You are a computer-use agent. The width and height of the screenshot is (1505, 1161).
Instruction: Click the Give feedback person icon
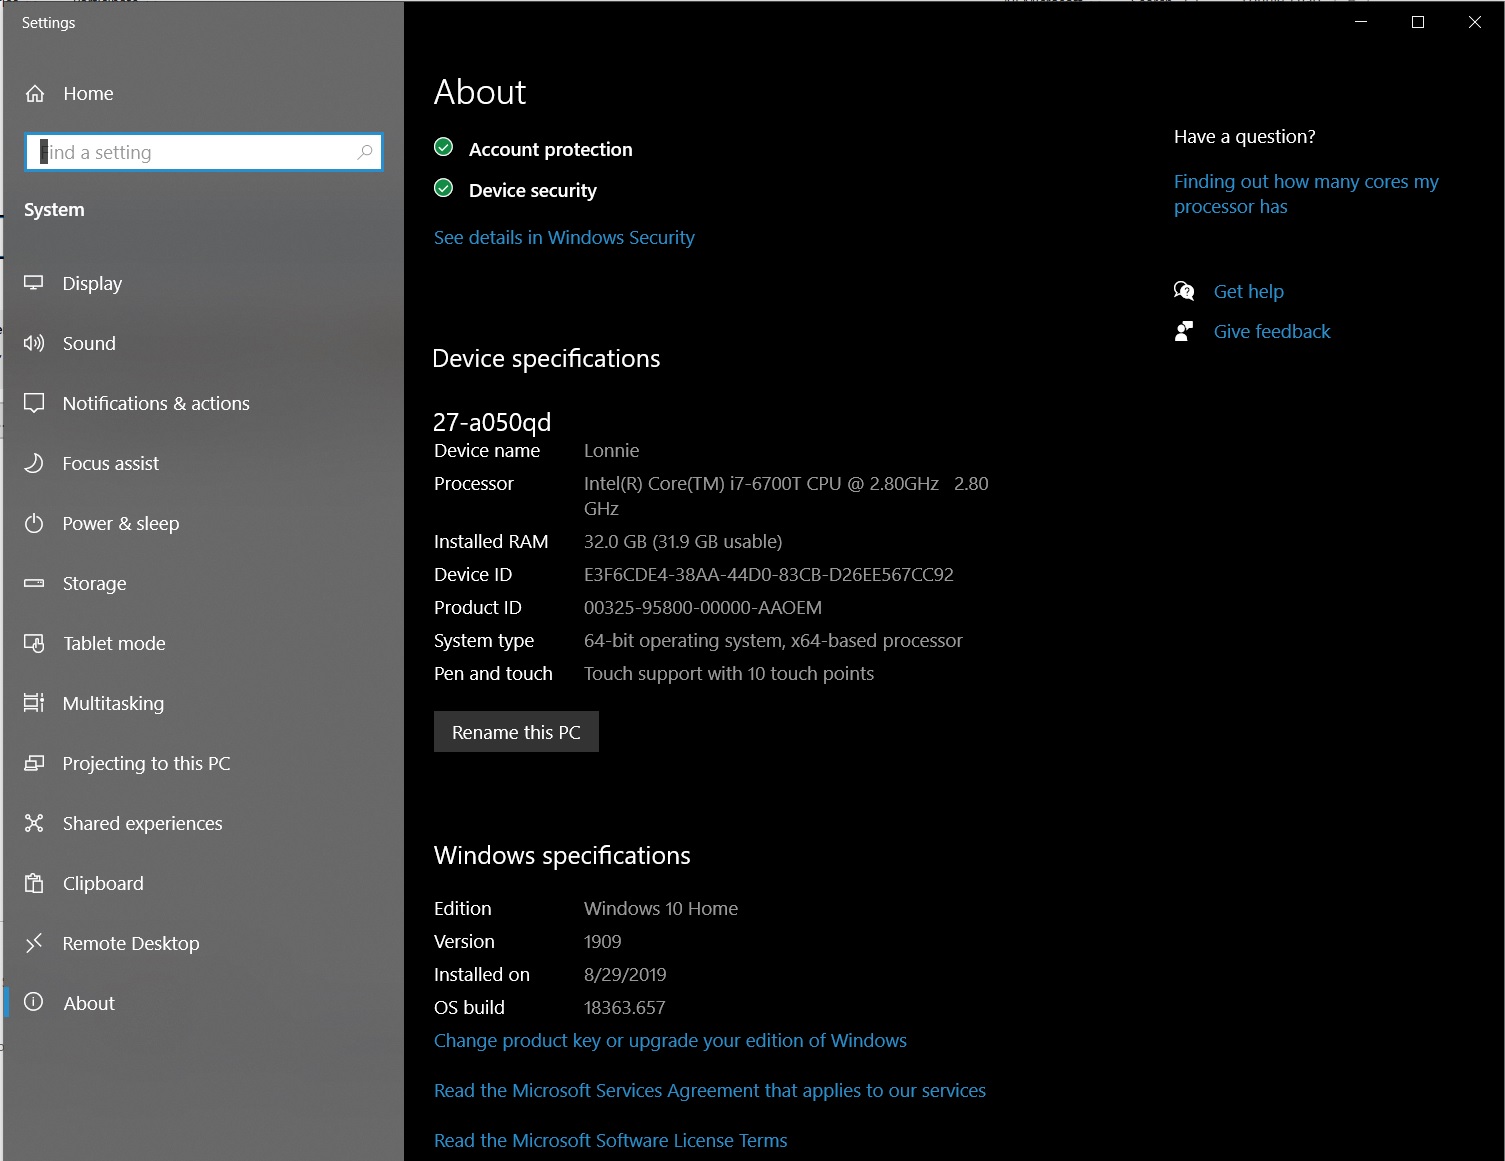pos(1184,331)
